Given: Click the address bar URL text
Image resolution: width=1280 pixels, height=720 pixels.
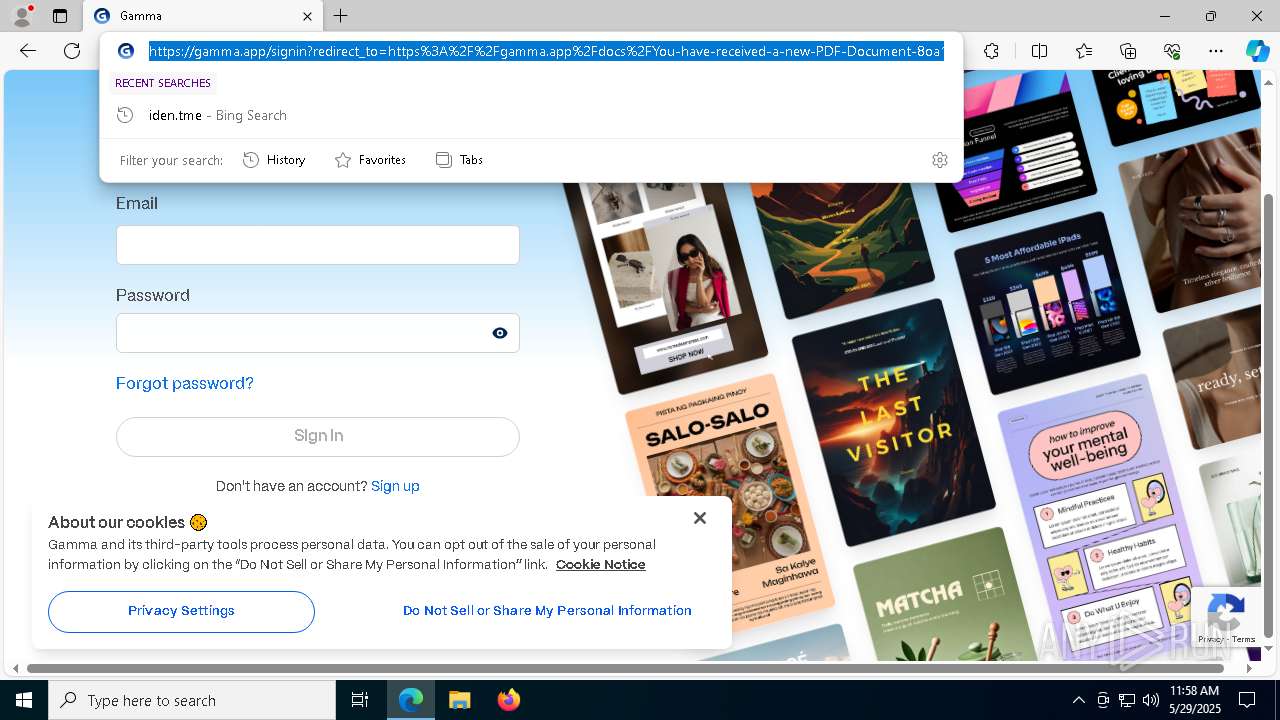Looking at the screenshot, I should [x=546, y=51].
